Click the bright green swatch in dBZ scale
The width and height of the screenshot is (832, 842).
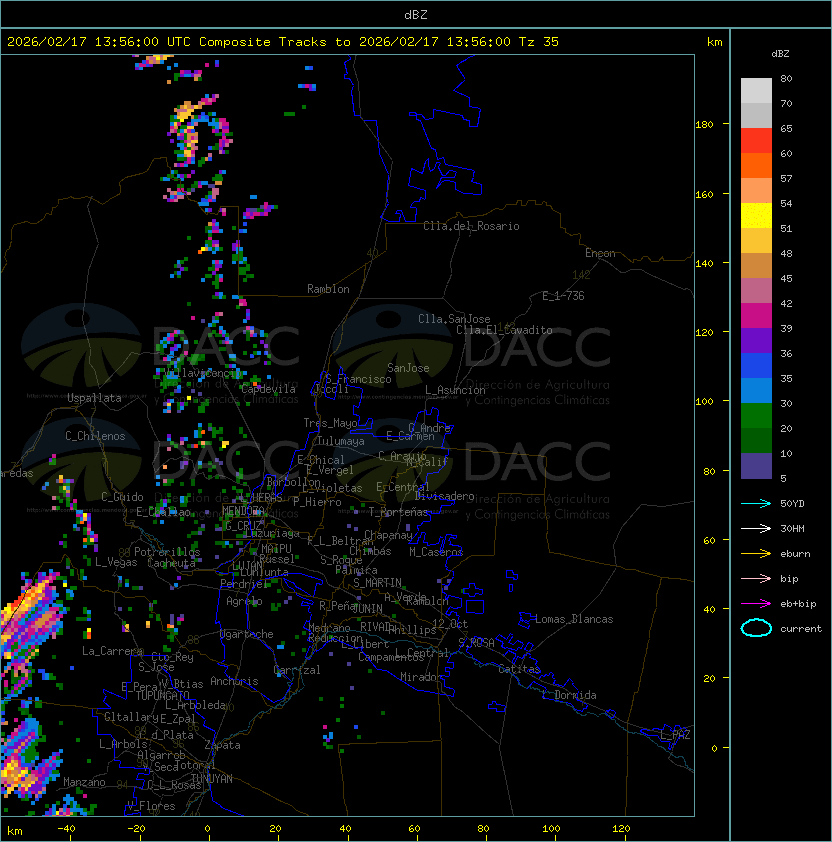click(x=756, y=416)
